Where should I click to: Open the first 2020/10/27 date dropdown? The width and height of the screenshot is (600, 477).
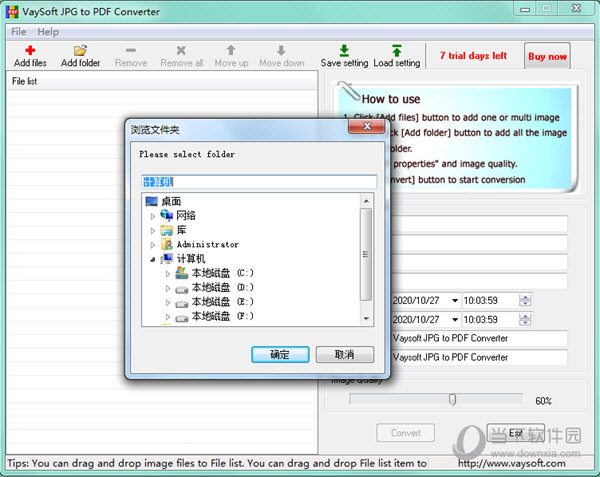pyautogui.click(x=455, y=301)
